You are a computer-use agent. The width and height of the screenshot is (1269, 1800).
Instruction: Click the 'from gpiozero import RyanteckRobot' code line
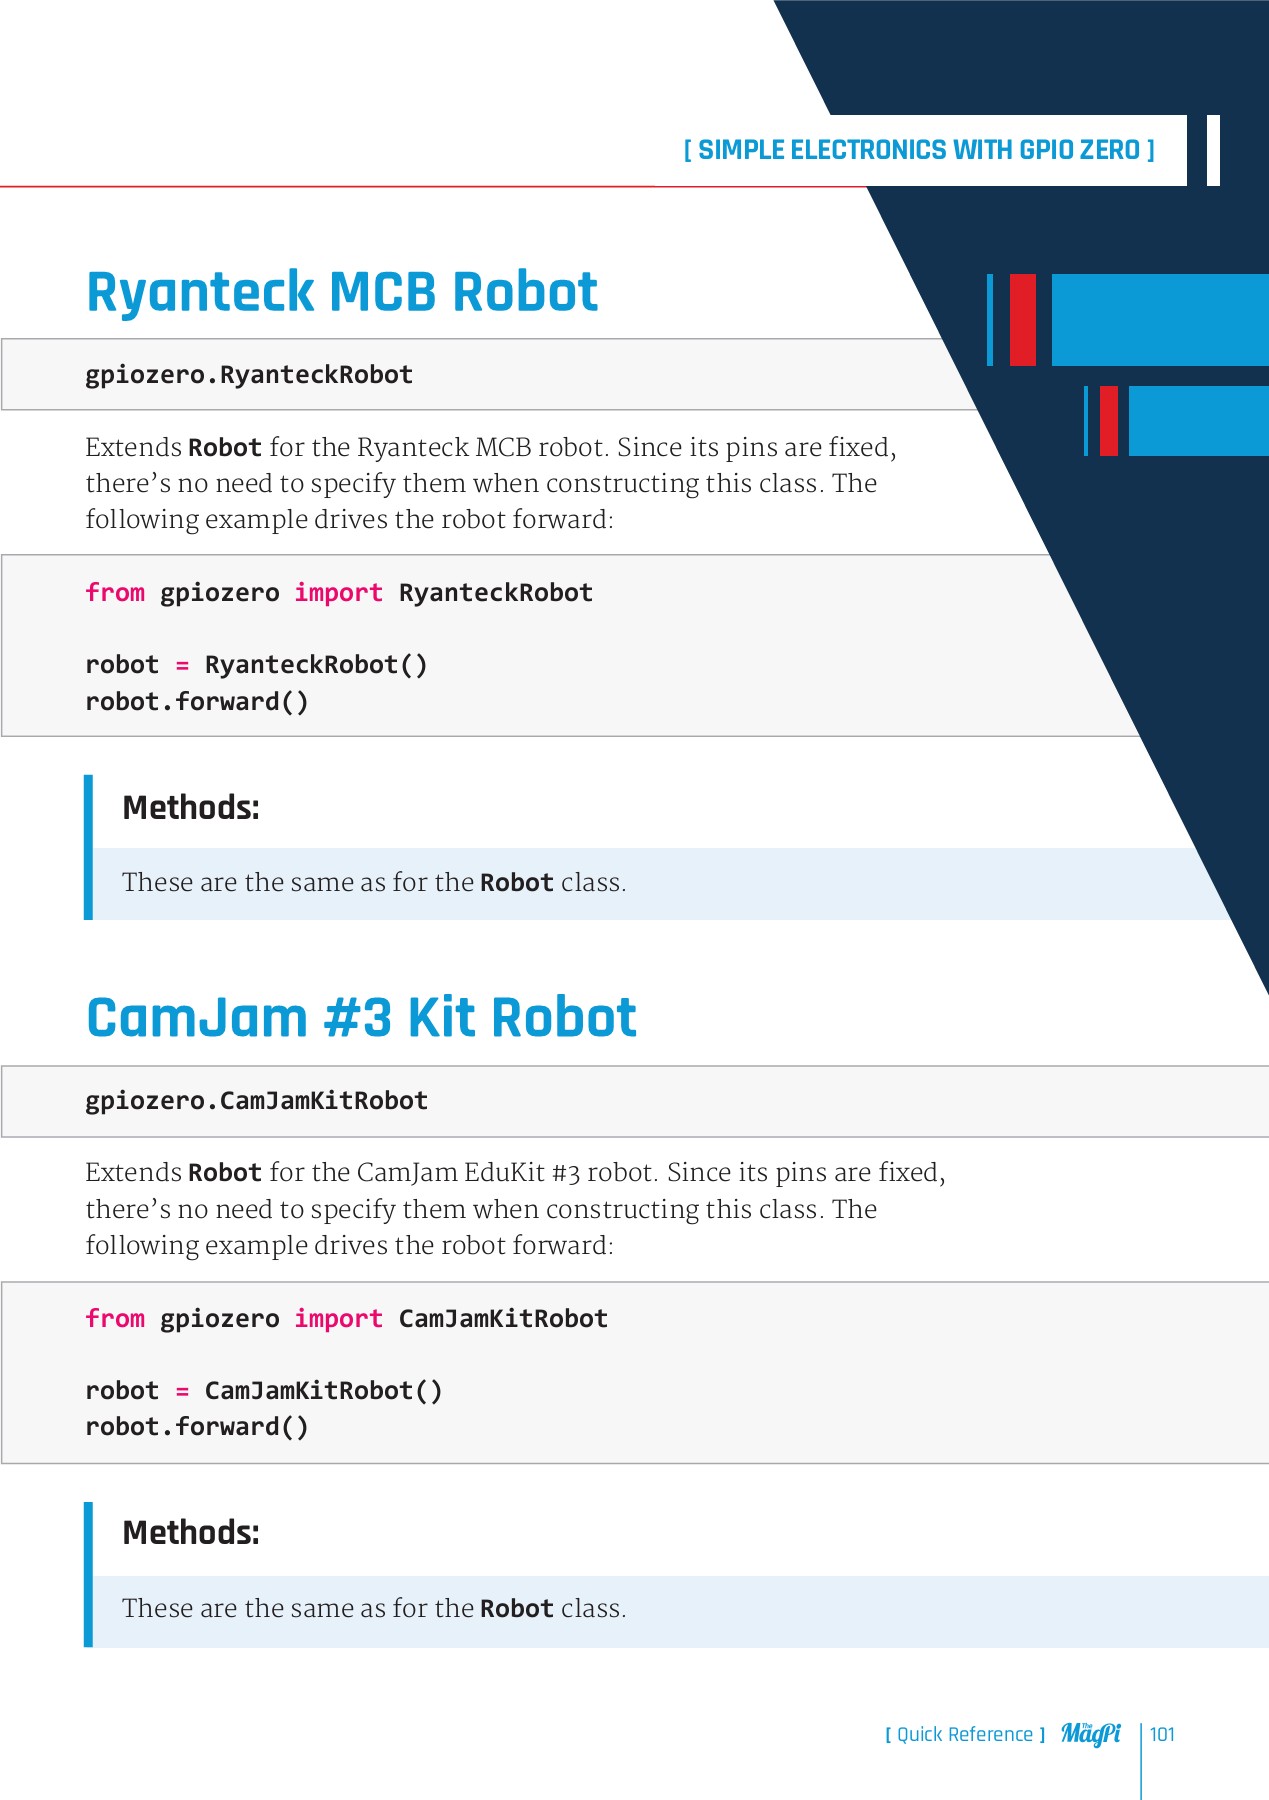339,593
